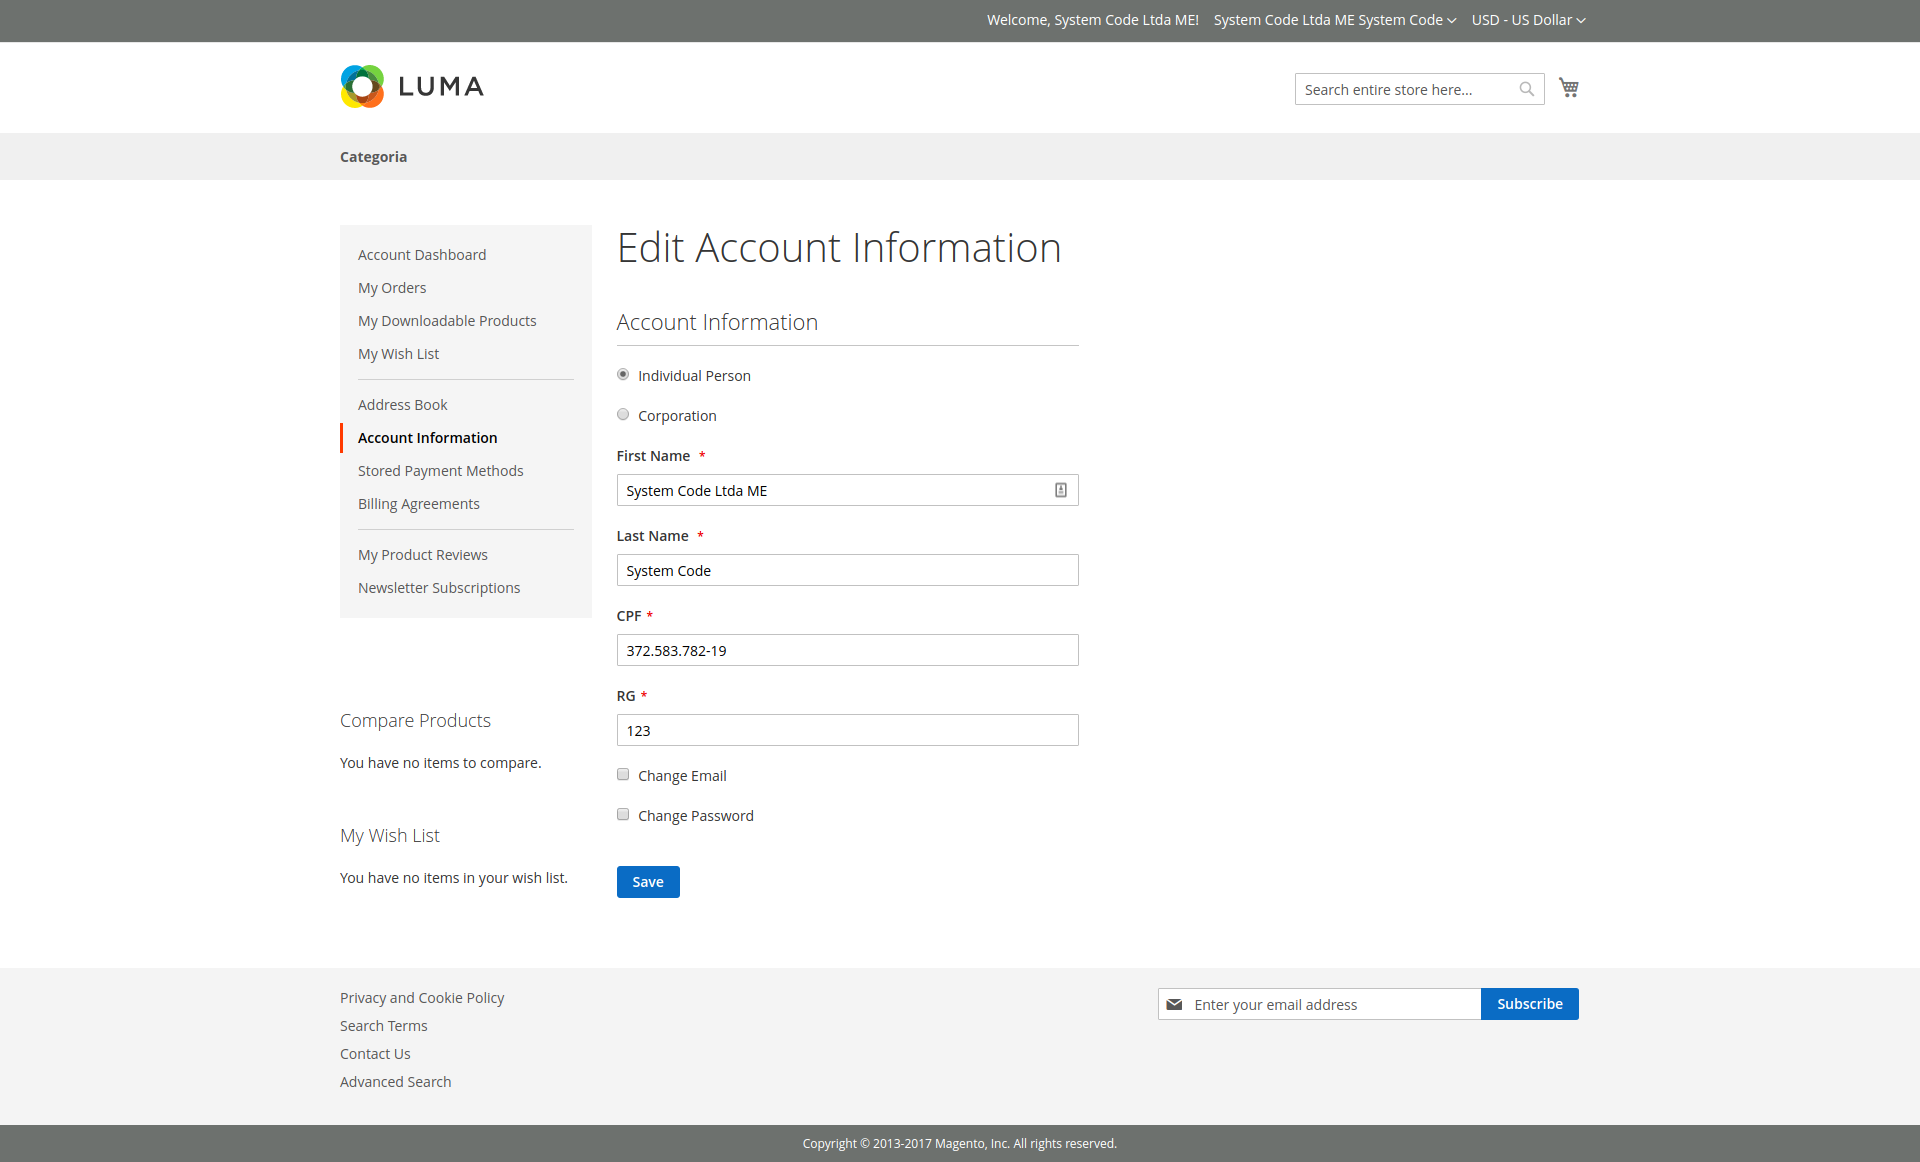Focus the store search box
This screenshot has height=1162, width=1920.
[1405, 89]
